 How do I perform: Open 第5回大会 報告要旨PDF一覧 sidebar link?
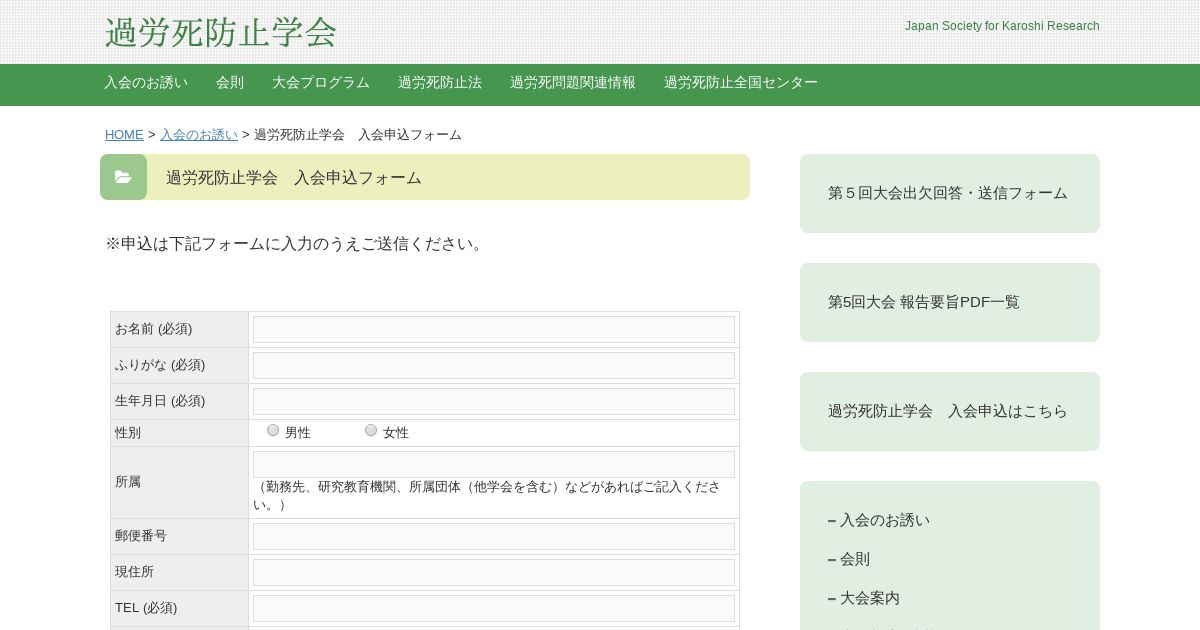tap(950, 302)
